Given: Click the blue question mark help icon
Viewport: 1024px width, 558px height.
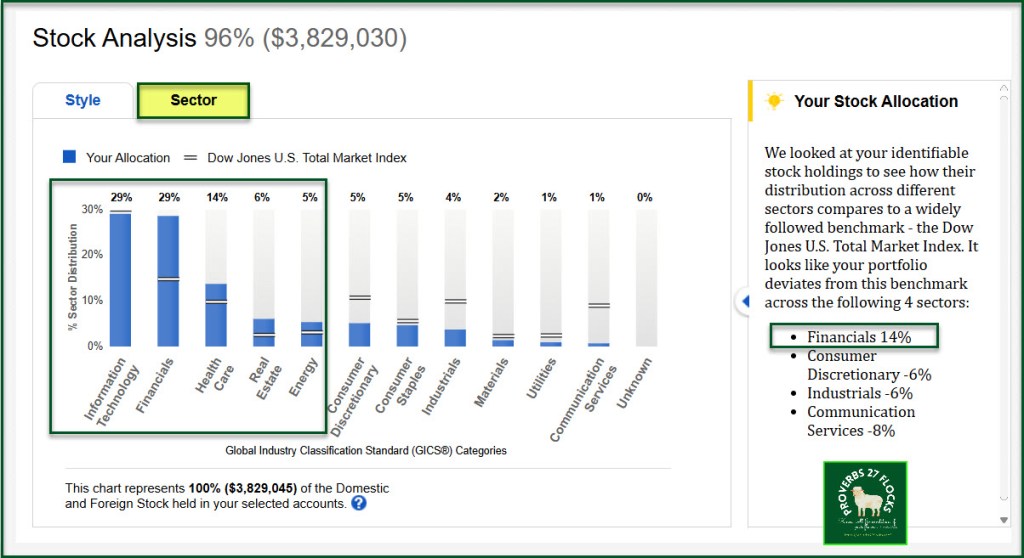Looking at the screenshot, I should [x=358, y=504].
